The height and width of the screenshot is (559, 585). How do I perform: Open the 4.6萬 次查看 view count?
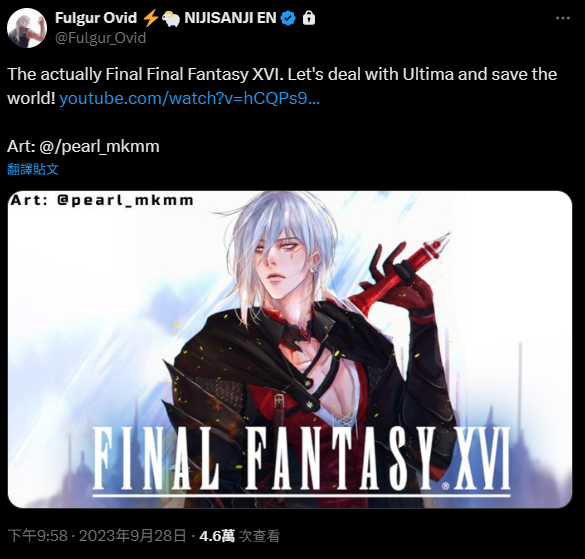point(240,536)
